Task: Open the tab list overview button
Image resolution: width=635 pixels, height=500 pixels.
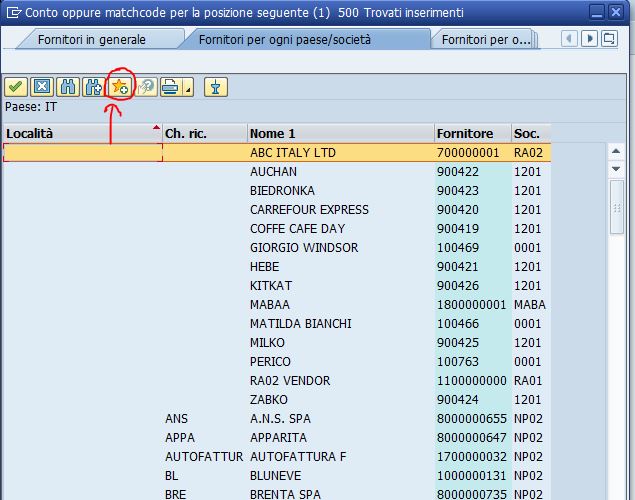Action: click(609, 39)
